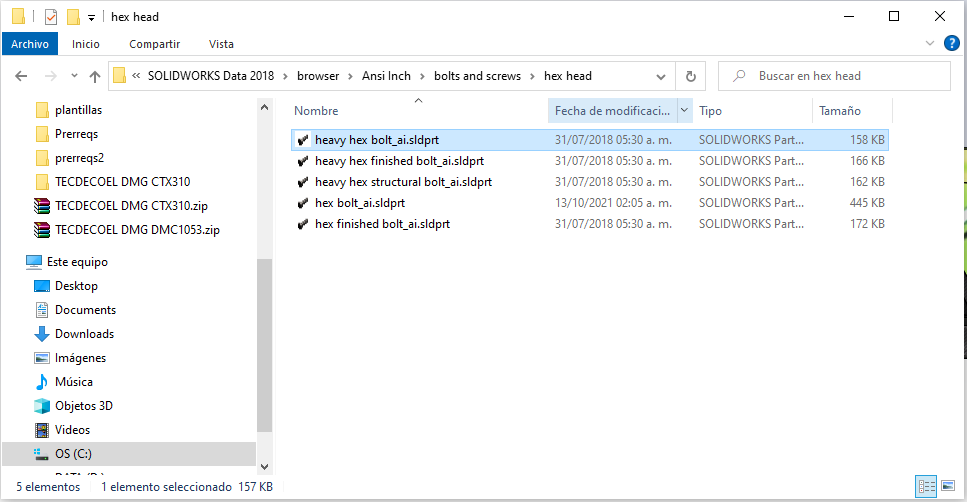This screenshot has height=502, width=967.
Task: Navigate to bolts and screws breadcrumb
Action: 477,76
